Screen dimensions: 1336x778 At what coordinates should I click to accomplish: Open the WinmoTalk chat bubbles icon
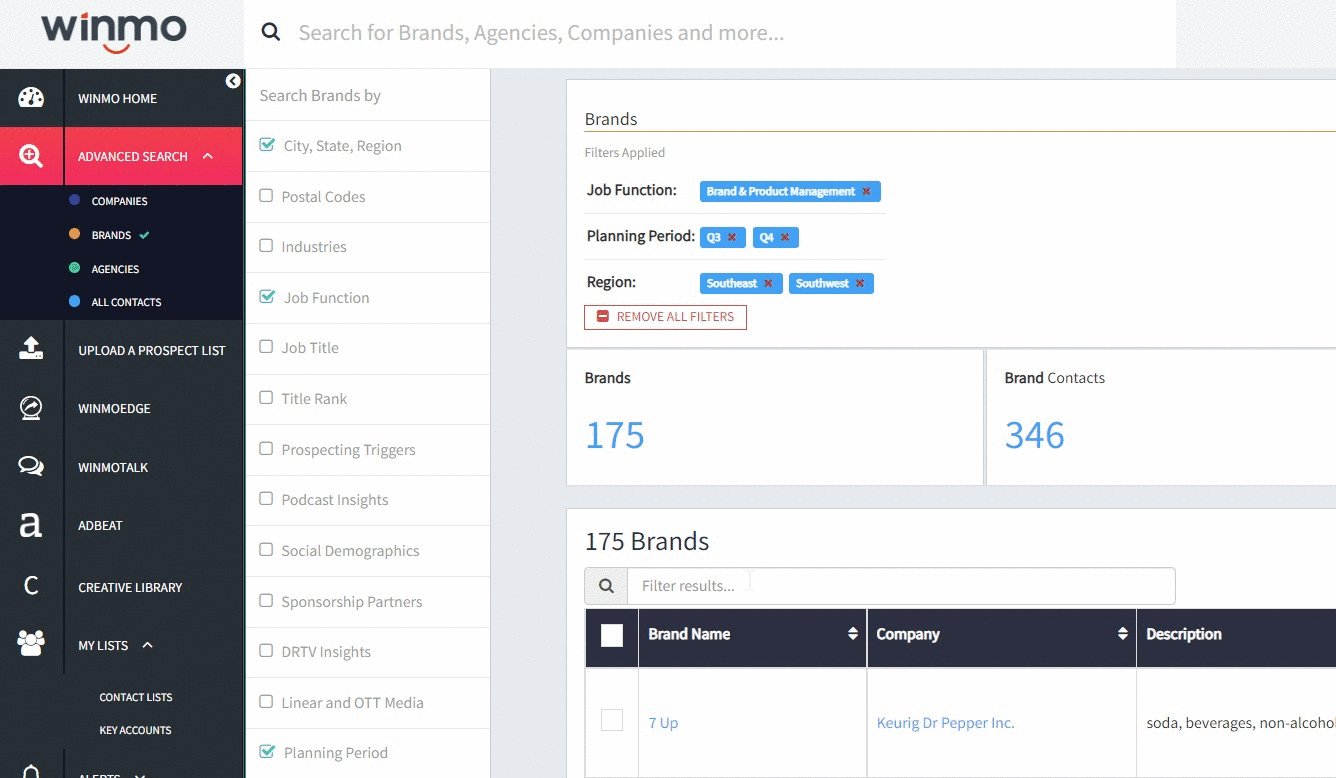click(x=31, y=466)
